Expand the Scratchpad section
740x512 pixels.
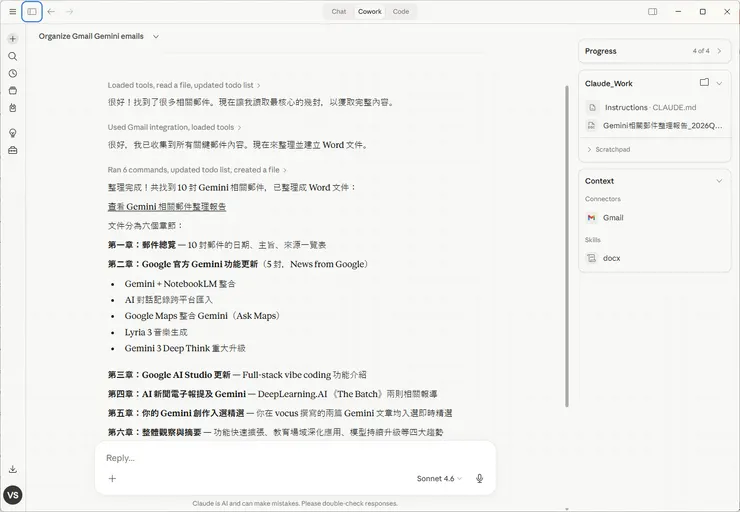[x=608, y=149]
